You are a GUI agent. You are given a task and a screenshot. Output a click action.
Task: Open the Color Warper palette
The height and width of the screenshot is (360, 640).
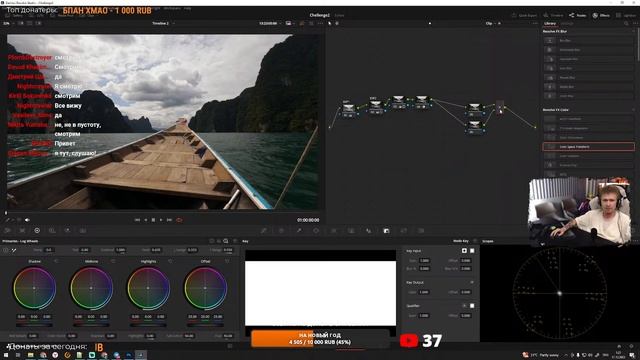(281, 231)
